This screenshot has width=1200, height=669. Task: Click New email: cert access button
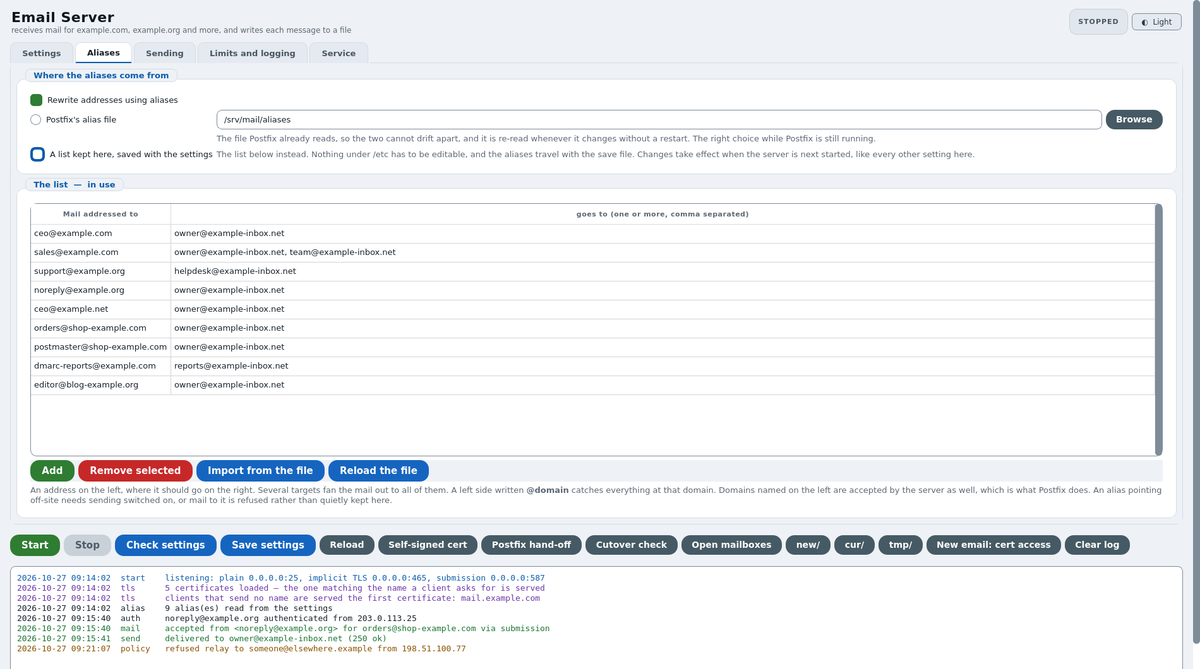pyautogui.click(x=993, y=545)
